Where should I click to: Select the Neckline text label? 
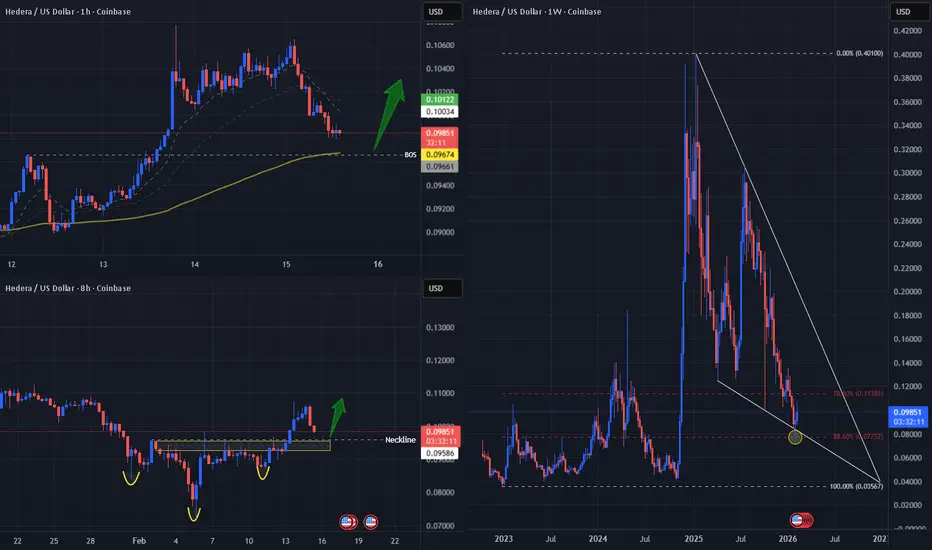pyautogui.click(x=400, y=440)
